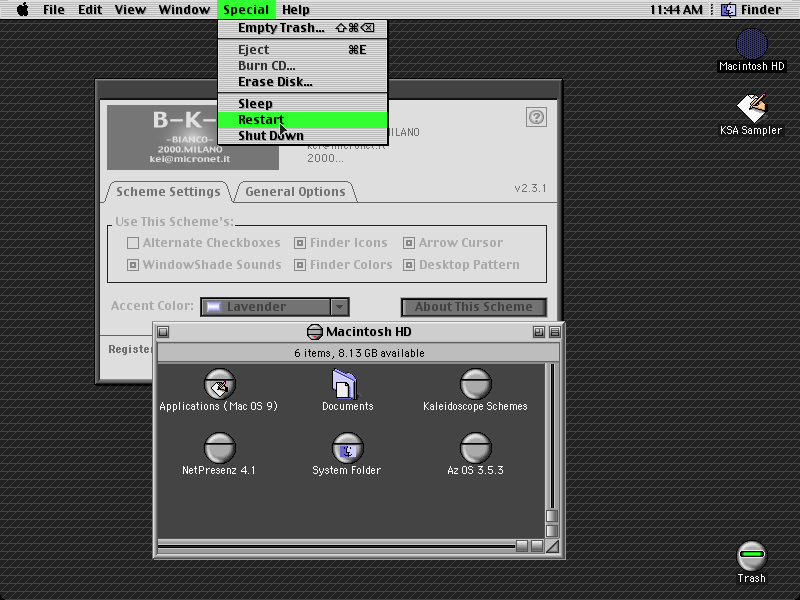The width and height of the screenshot is (800, 600).
Task: Choose Burn CD from Special menu
Action: [303, 66]
